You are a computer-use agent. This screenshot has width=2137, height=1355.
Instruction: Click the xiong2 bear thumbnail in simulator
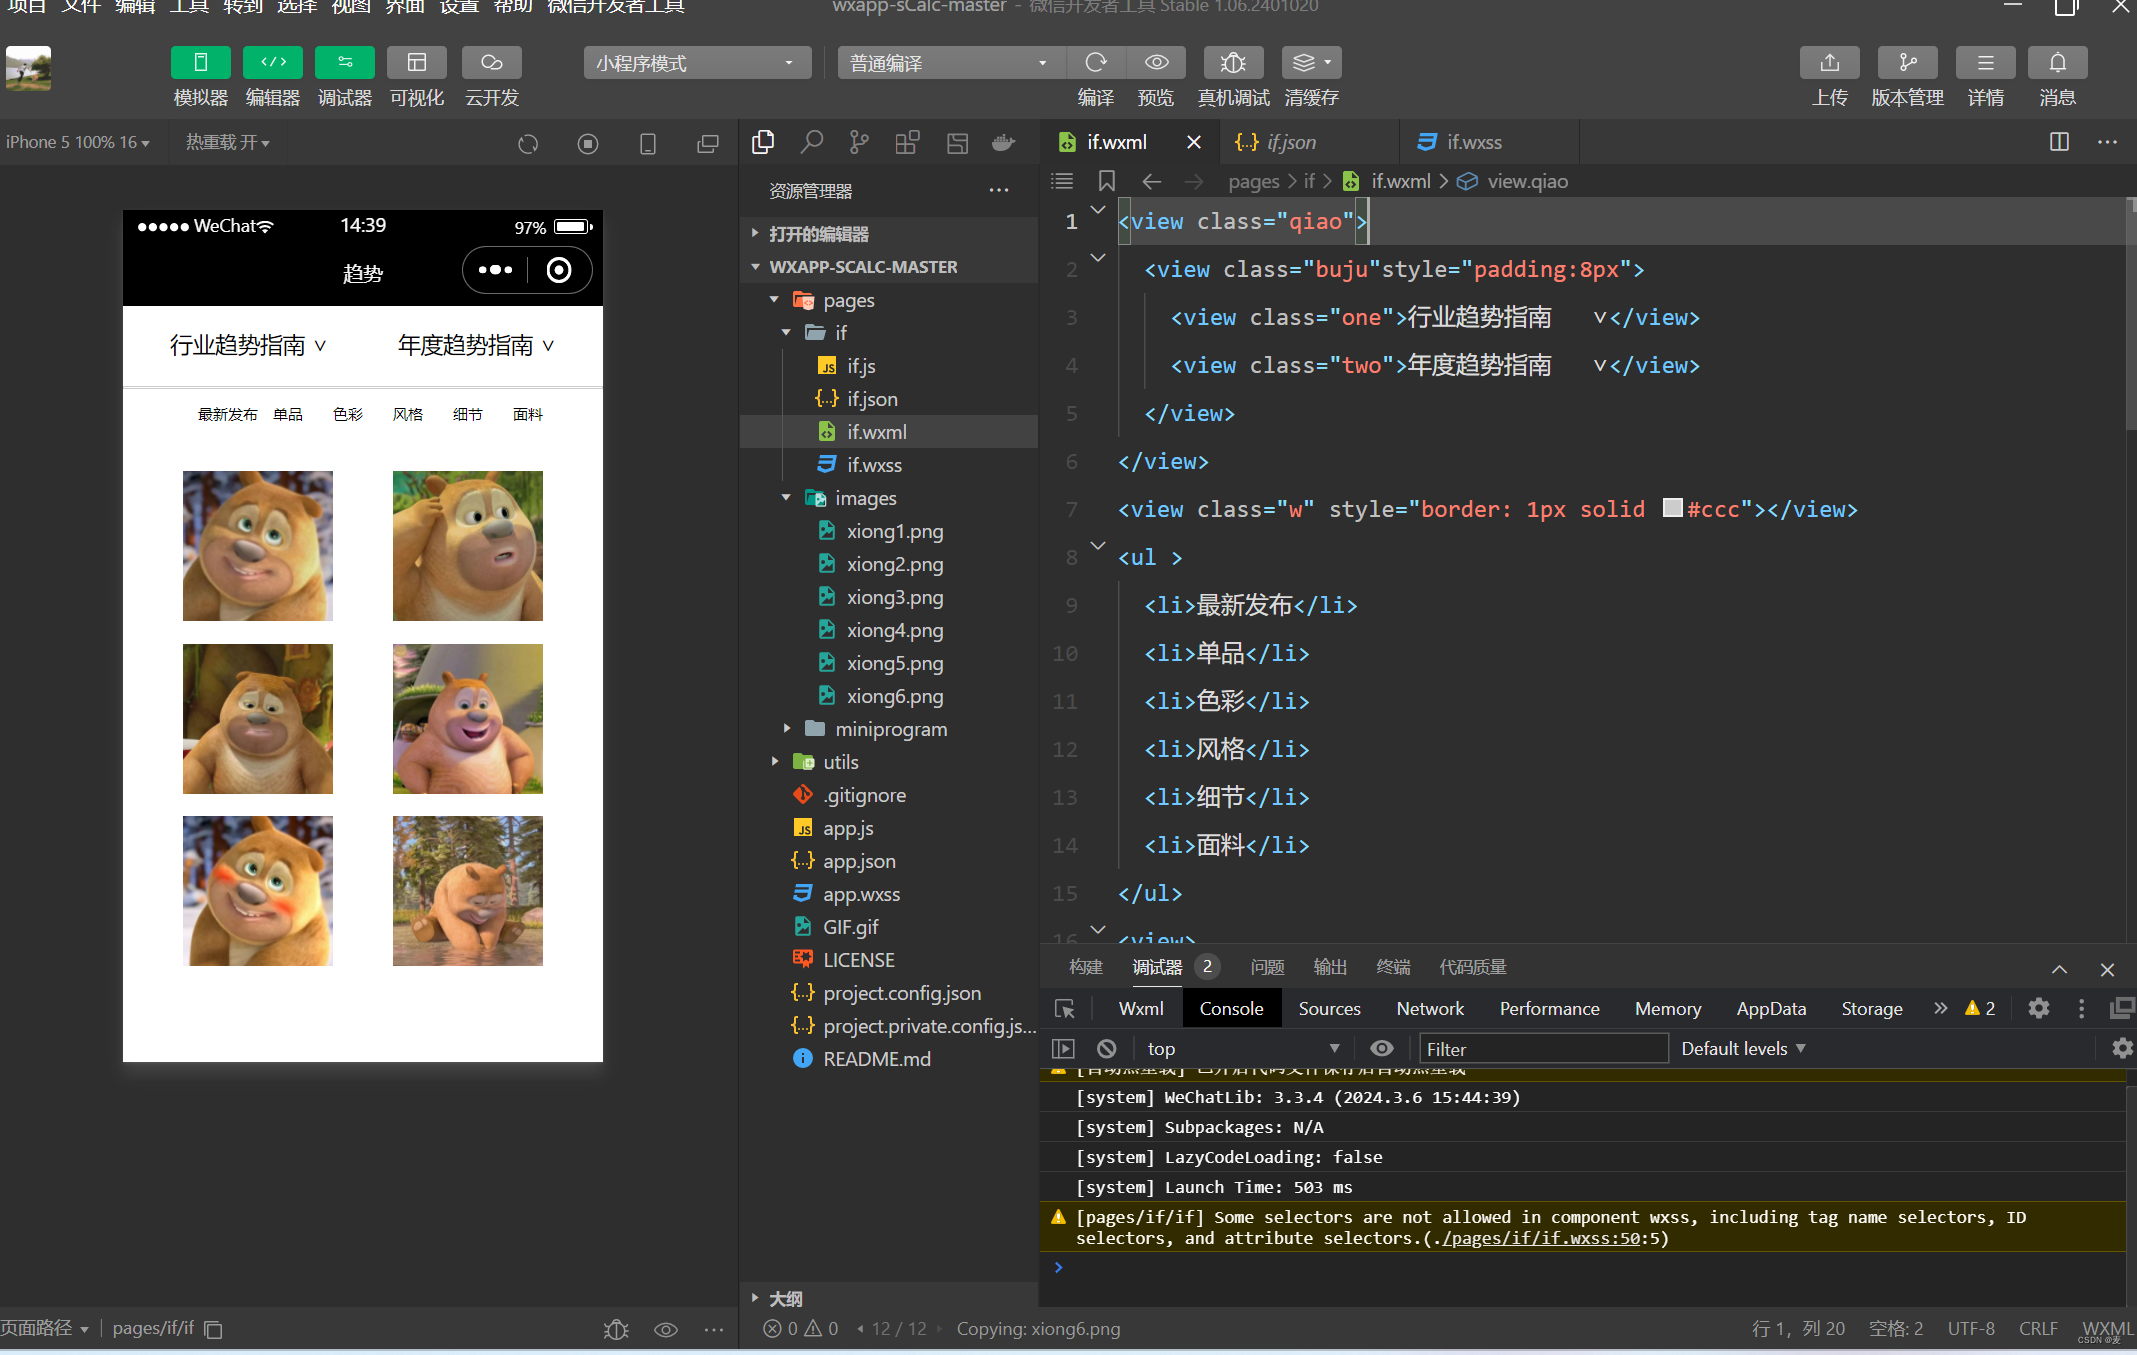[467, 546]
